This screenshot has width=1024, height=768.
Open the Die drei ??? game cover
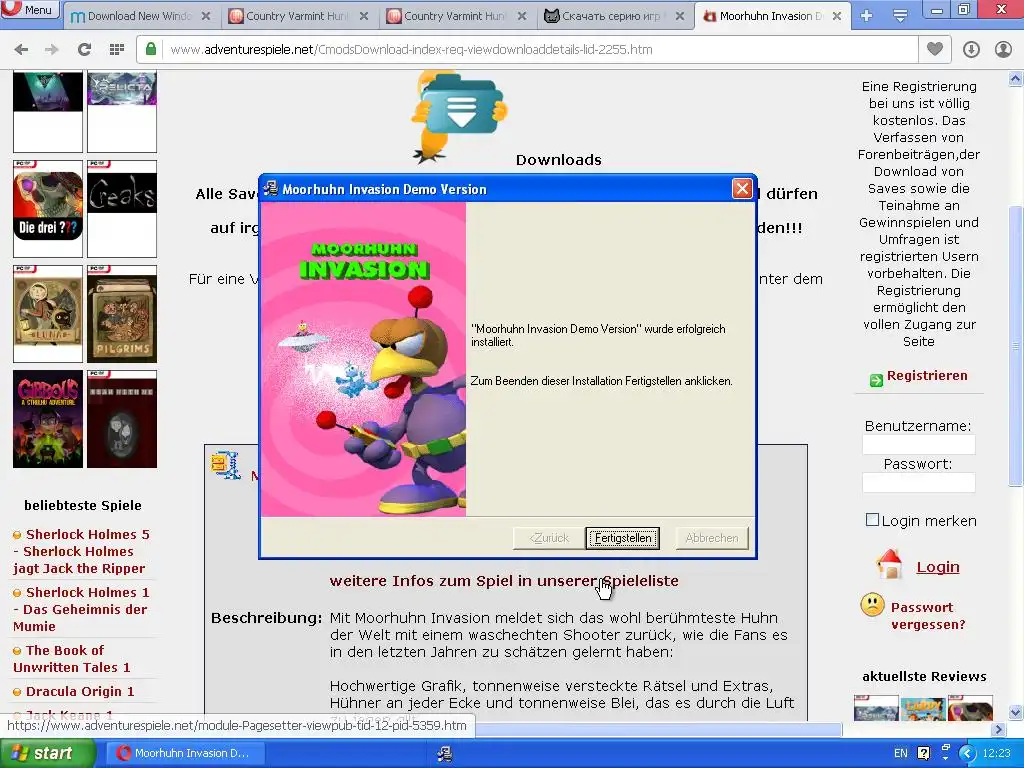pos(48,208)
